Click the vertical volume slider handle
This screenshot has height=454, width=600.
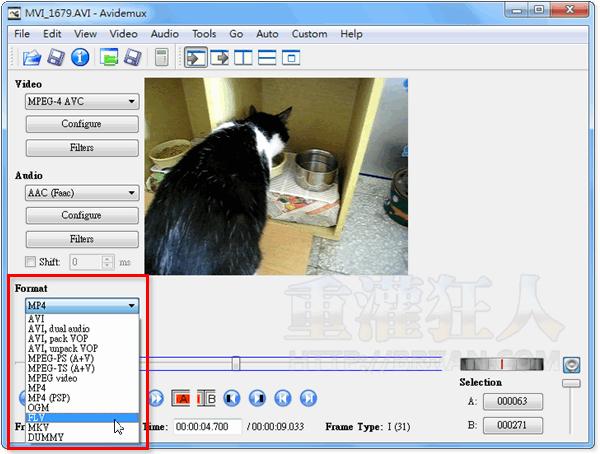[x=571, y=383]
